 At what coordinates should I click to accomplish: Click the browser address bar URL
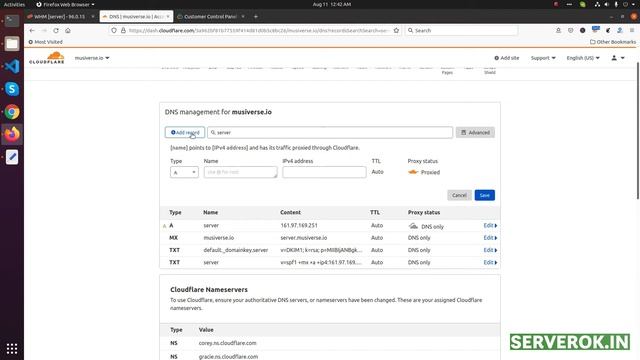[258, 31]
